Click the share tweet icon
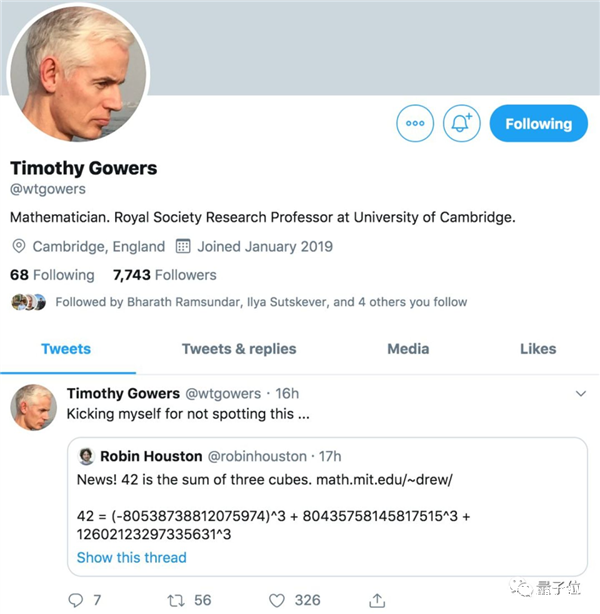 coord(376,599)
